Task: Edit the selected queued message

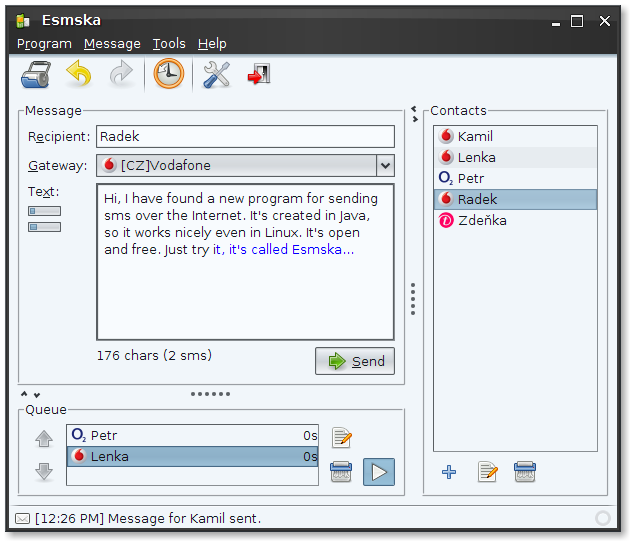Action: (342, 438)
